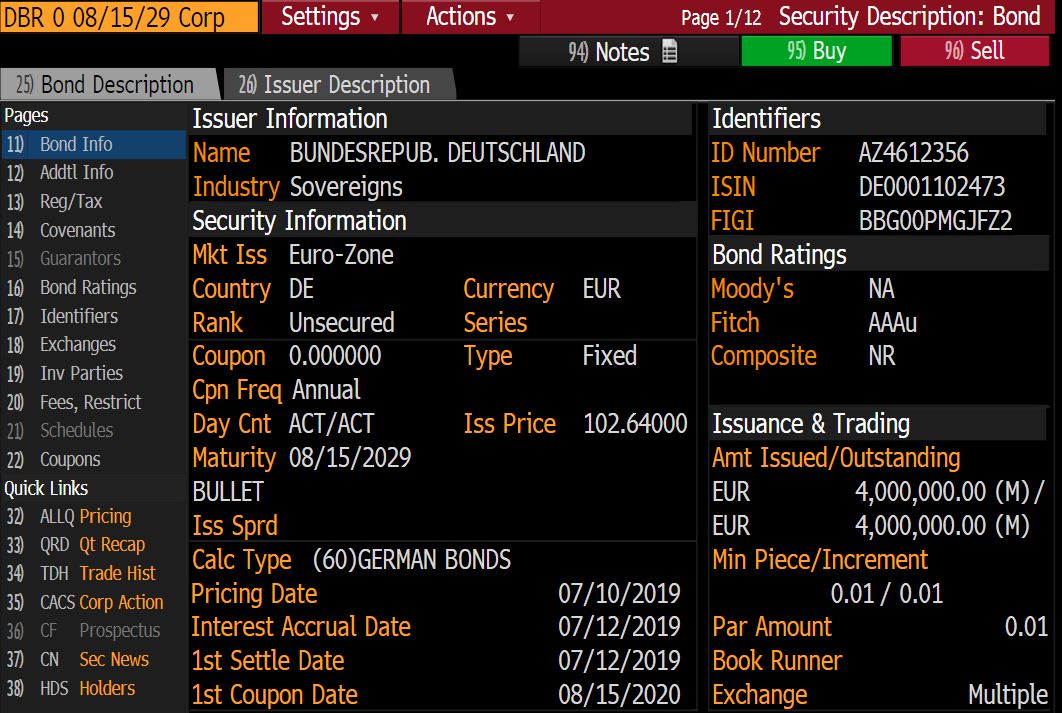Click the Mkt Iss value Euro-Zone
Screen dimensions: 1062x713
point(341,255)
